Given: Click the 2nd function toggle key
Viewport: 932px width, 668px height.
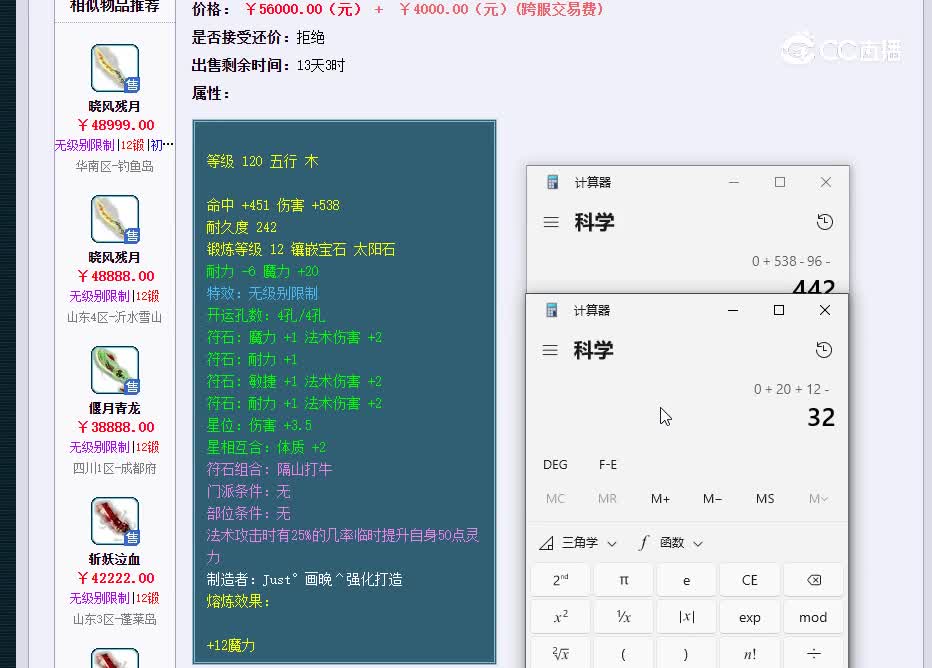Looking at the screenshot, I should pos(561,580).
